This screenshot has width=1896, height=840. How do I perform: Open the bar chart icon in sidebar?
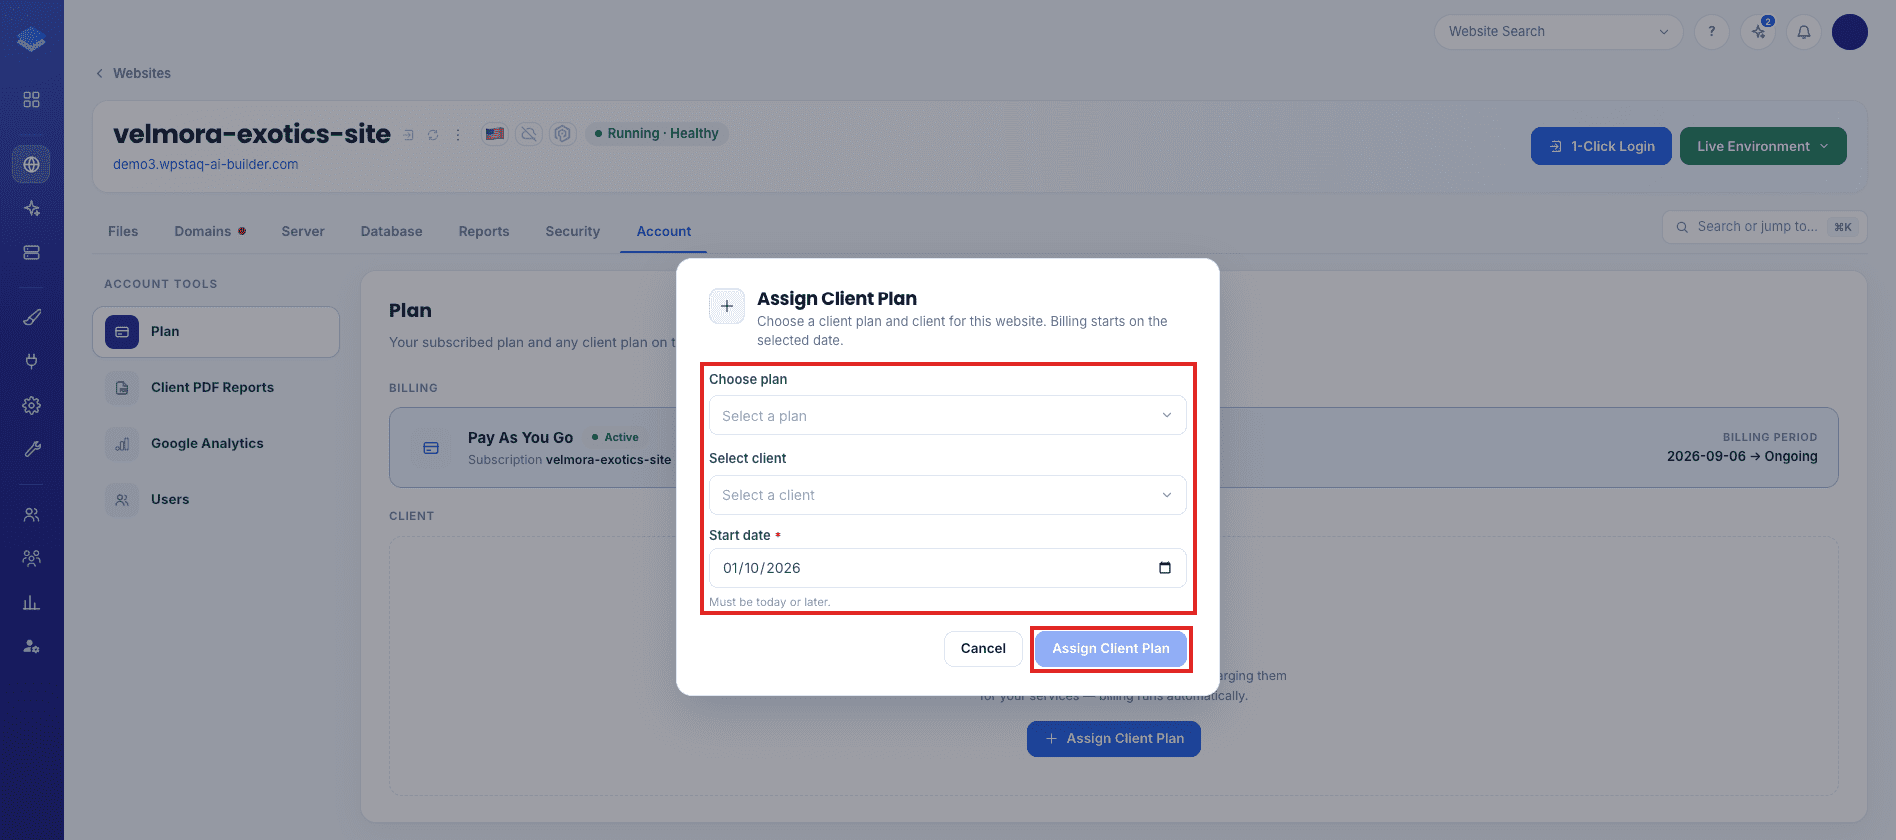[32, 602]
